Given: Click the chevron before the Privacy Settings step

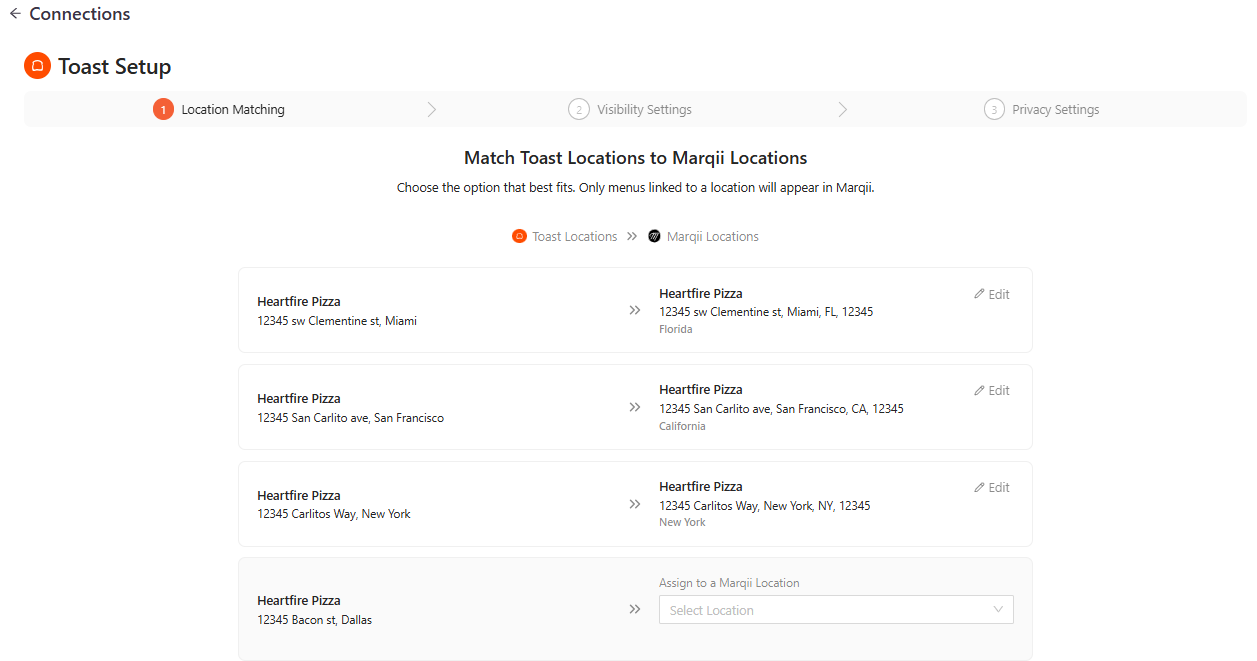Looking at the screenshot, I should 842,110.
